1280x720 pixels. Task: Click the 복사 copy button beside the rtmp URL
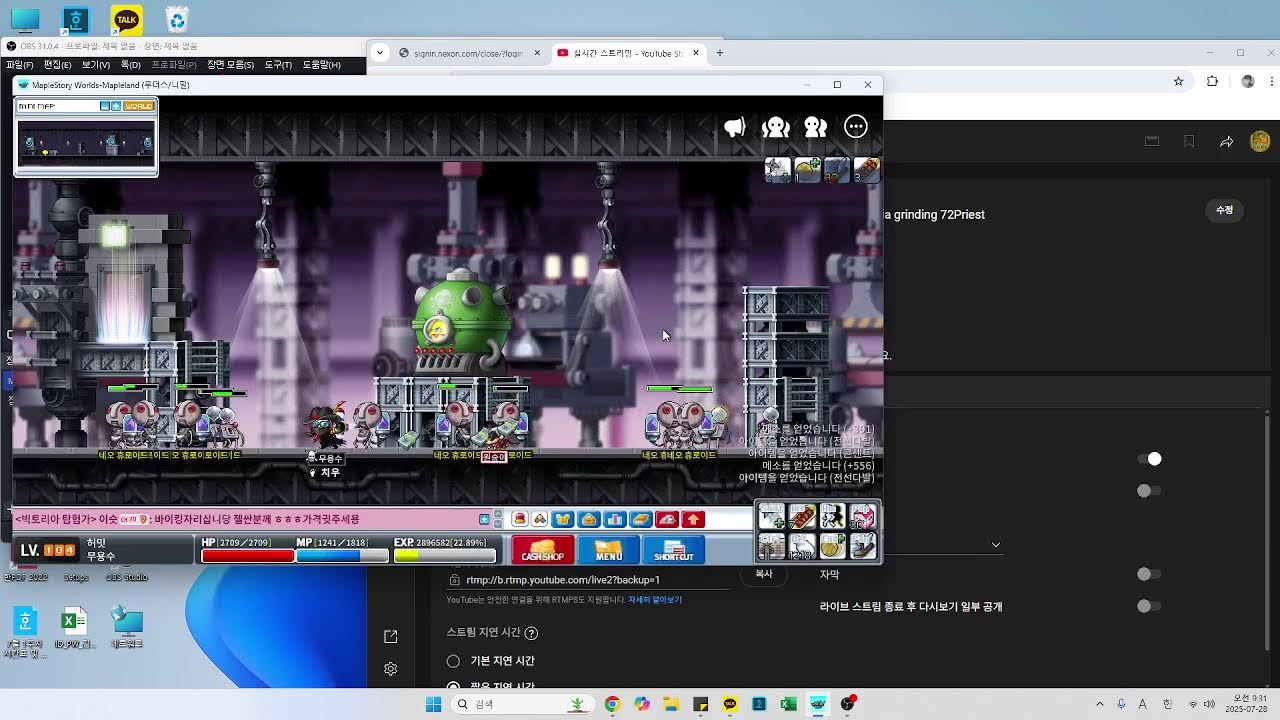tap(764, 574)
